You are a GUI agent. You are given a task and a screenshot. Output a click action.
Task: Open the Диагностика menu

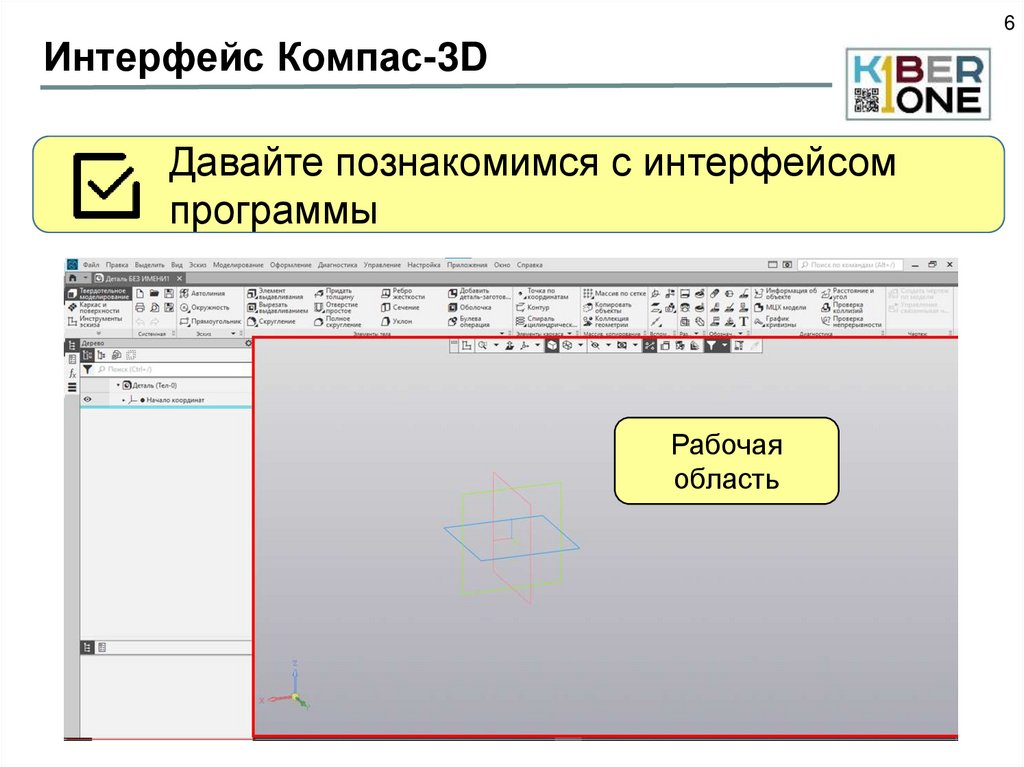[x=338, y=265]
